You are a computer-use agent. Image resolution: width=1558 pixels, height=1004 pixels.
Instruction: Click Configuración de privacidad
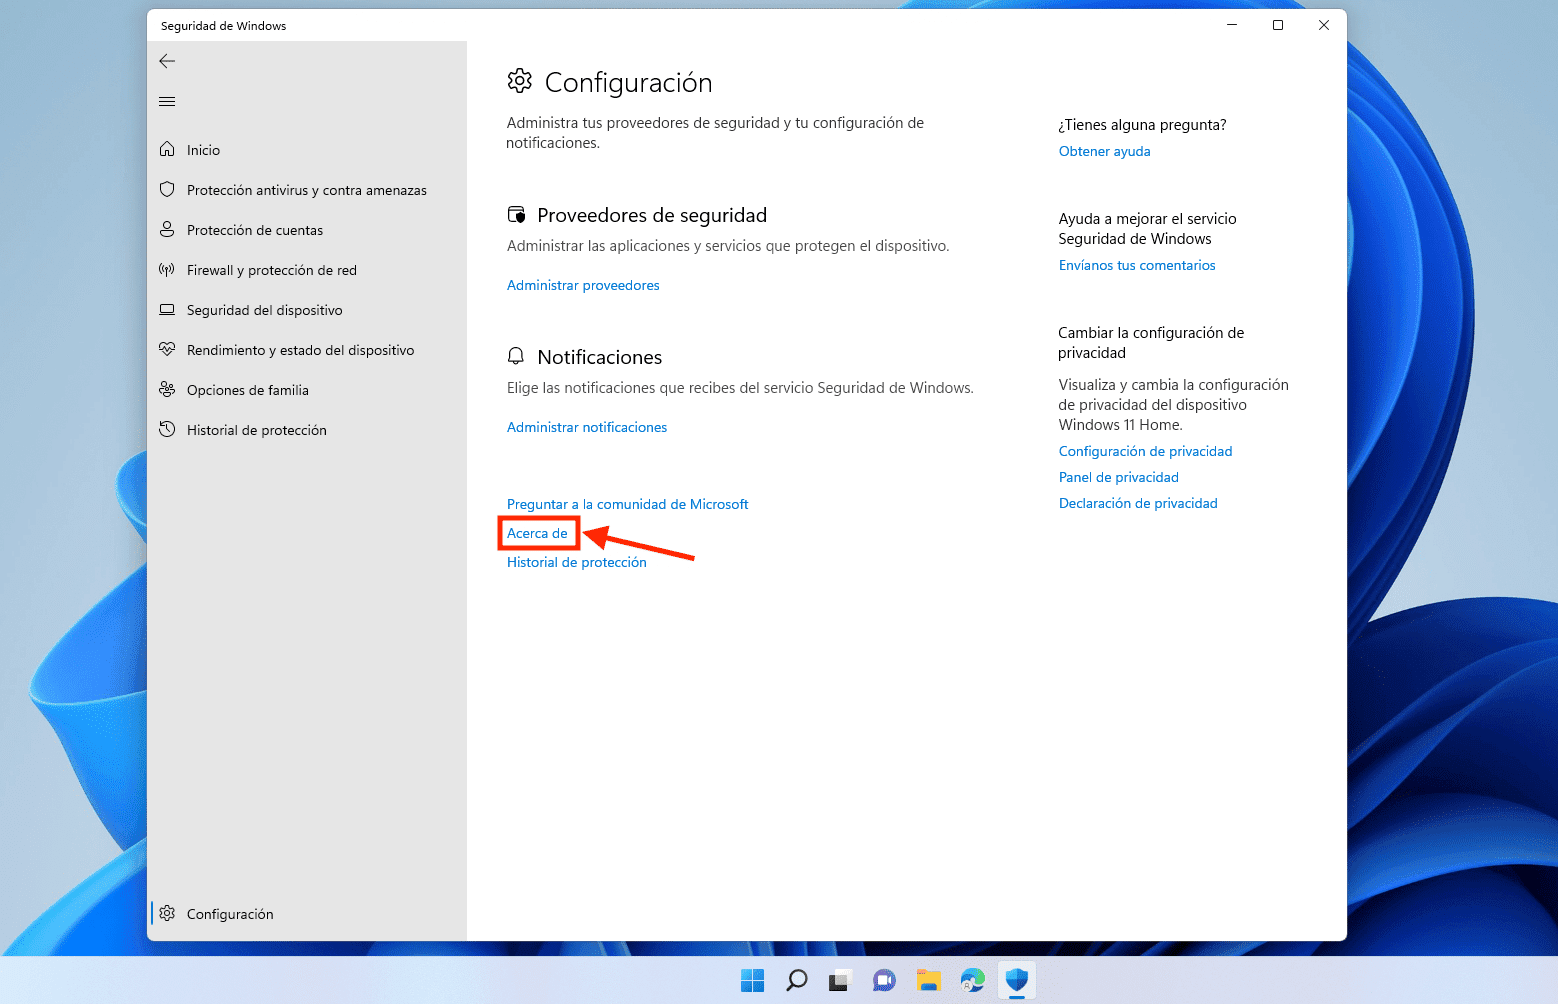[x=1145, y=451]
